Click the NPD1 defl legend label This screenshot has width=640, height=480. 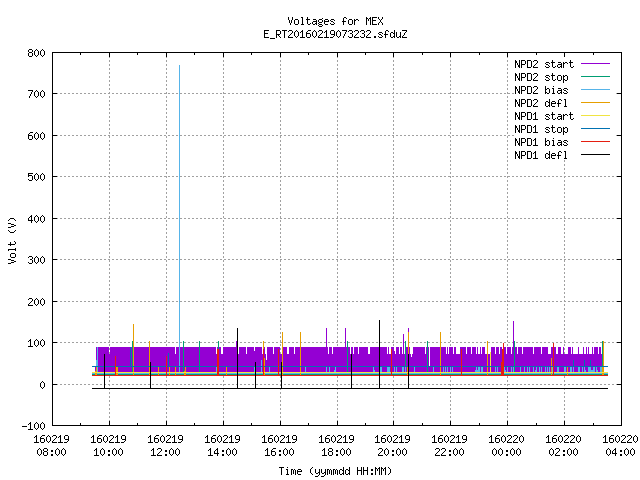click(541, 156)
